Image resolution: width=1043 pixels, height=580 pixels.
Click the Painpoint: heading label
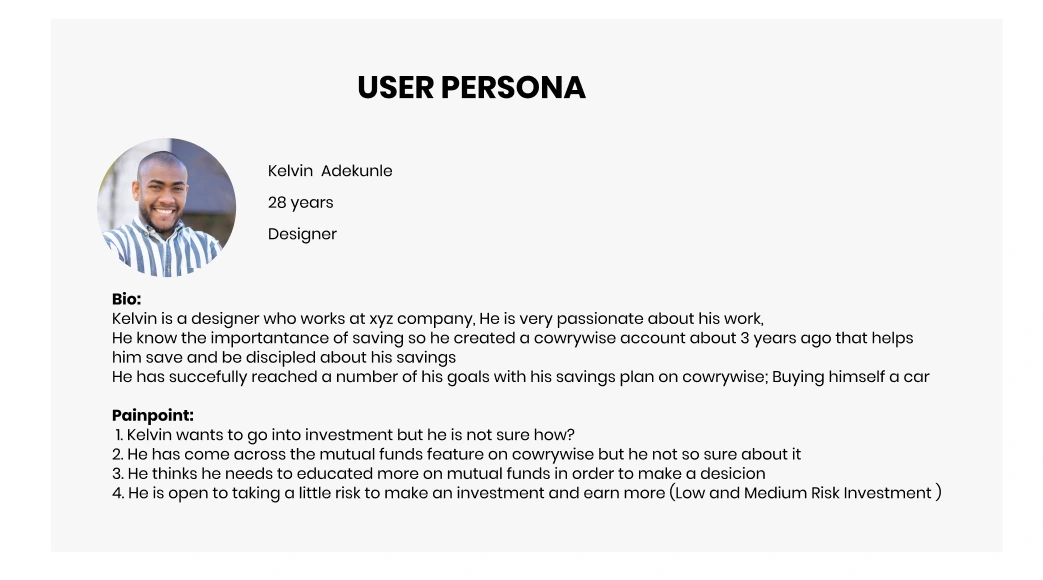click(x=152, y=416)
